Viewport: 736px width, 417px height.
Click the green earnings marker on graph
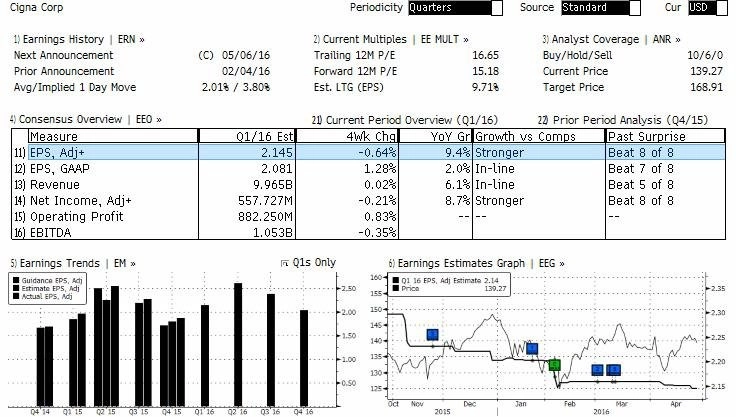coord(555,365)
